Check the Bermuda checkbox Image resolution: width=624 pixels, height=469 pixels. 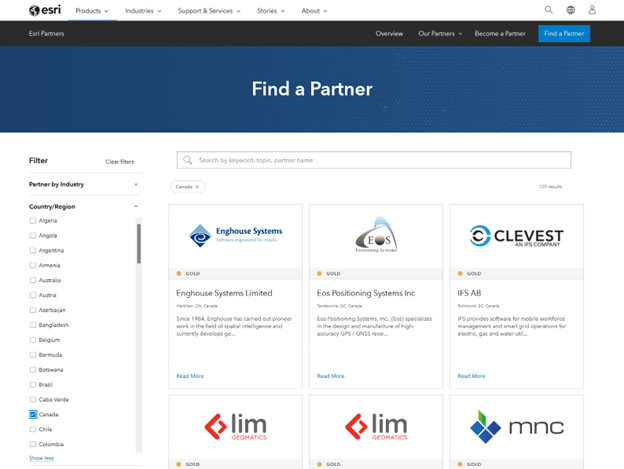[x=33, y=355]
